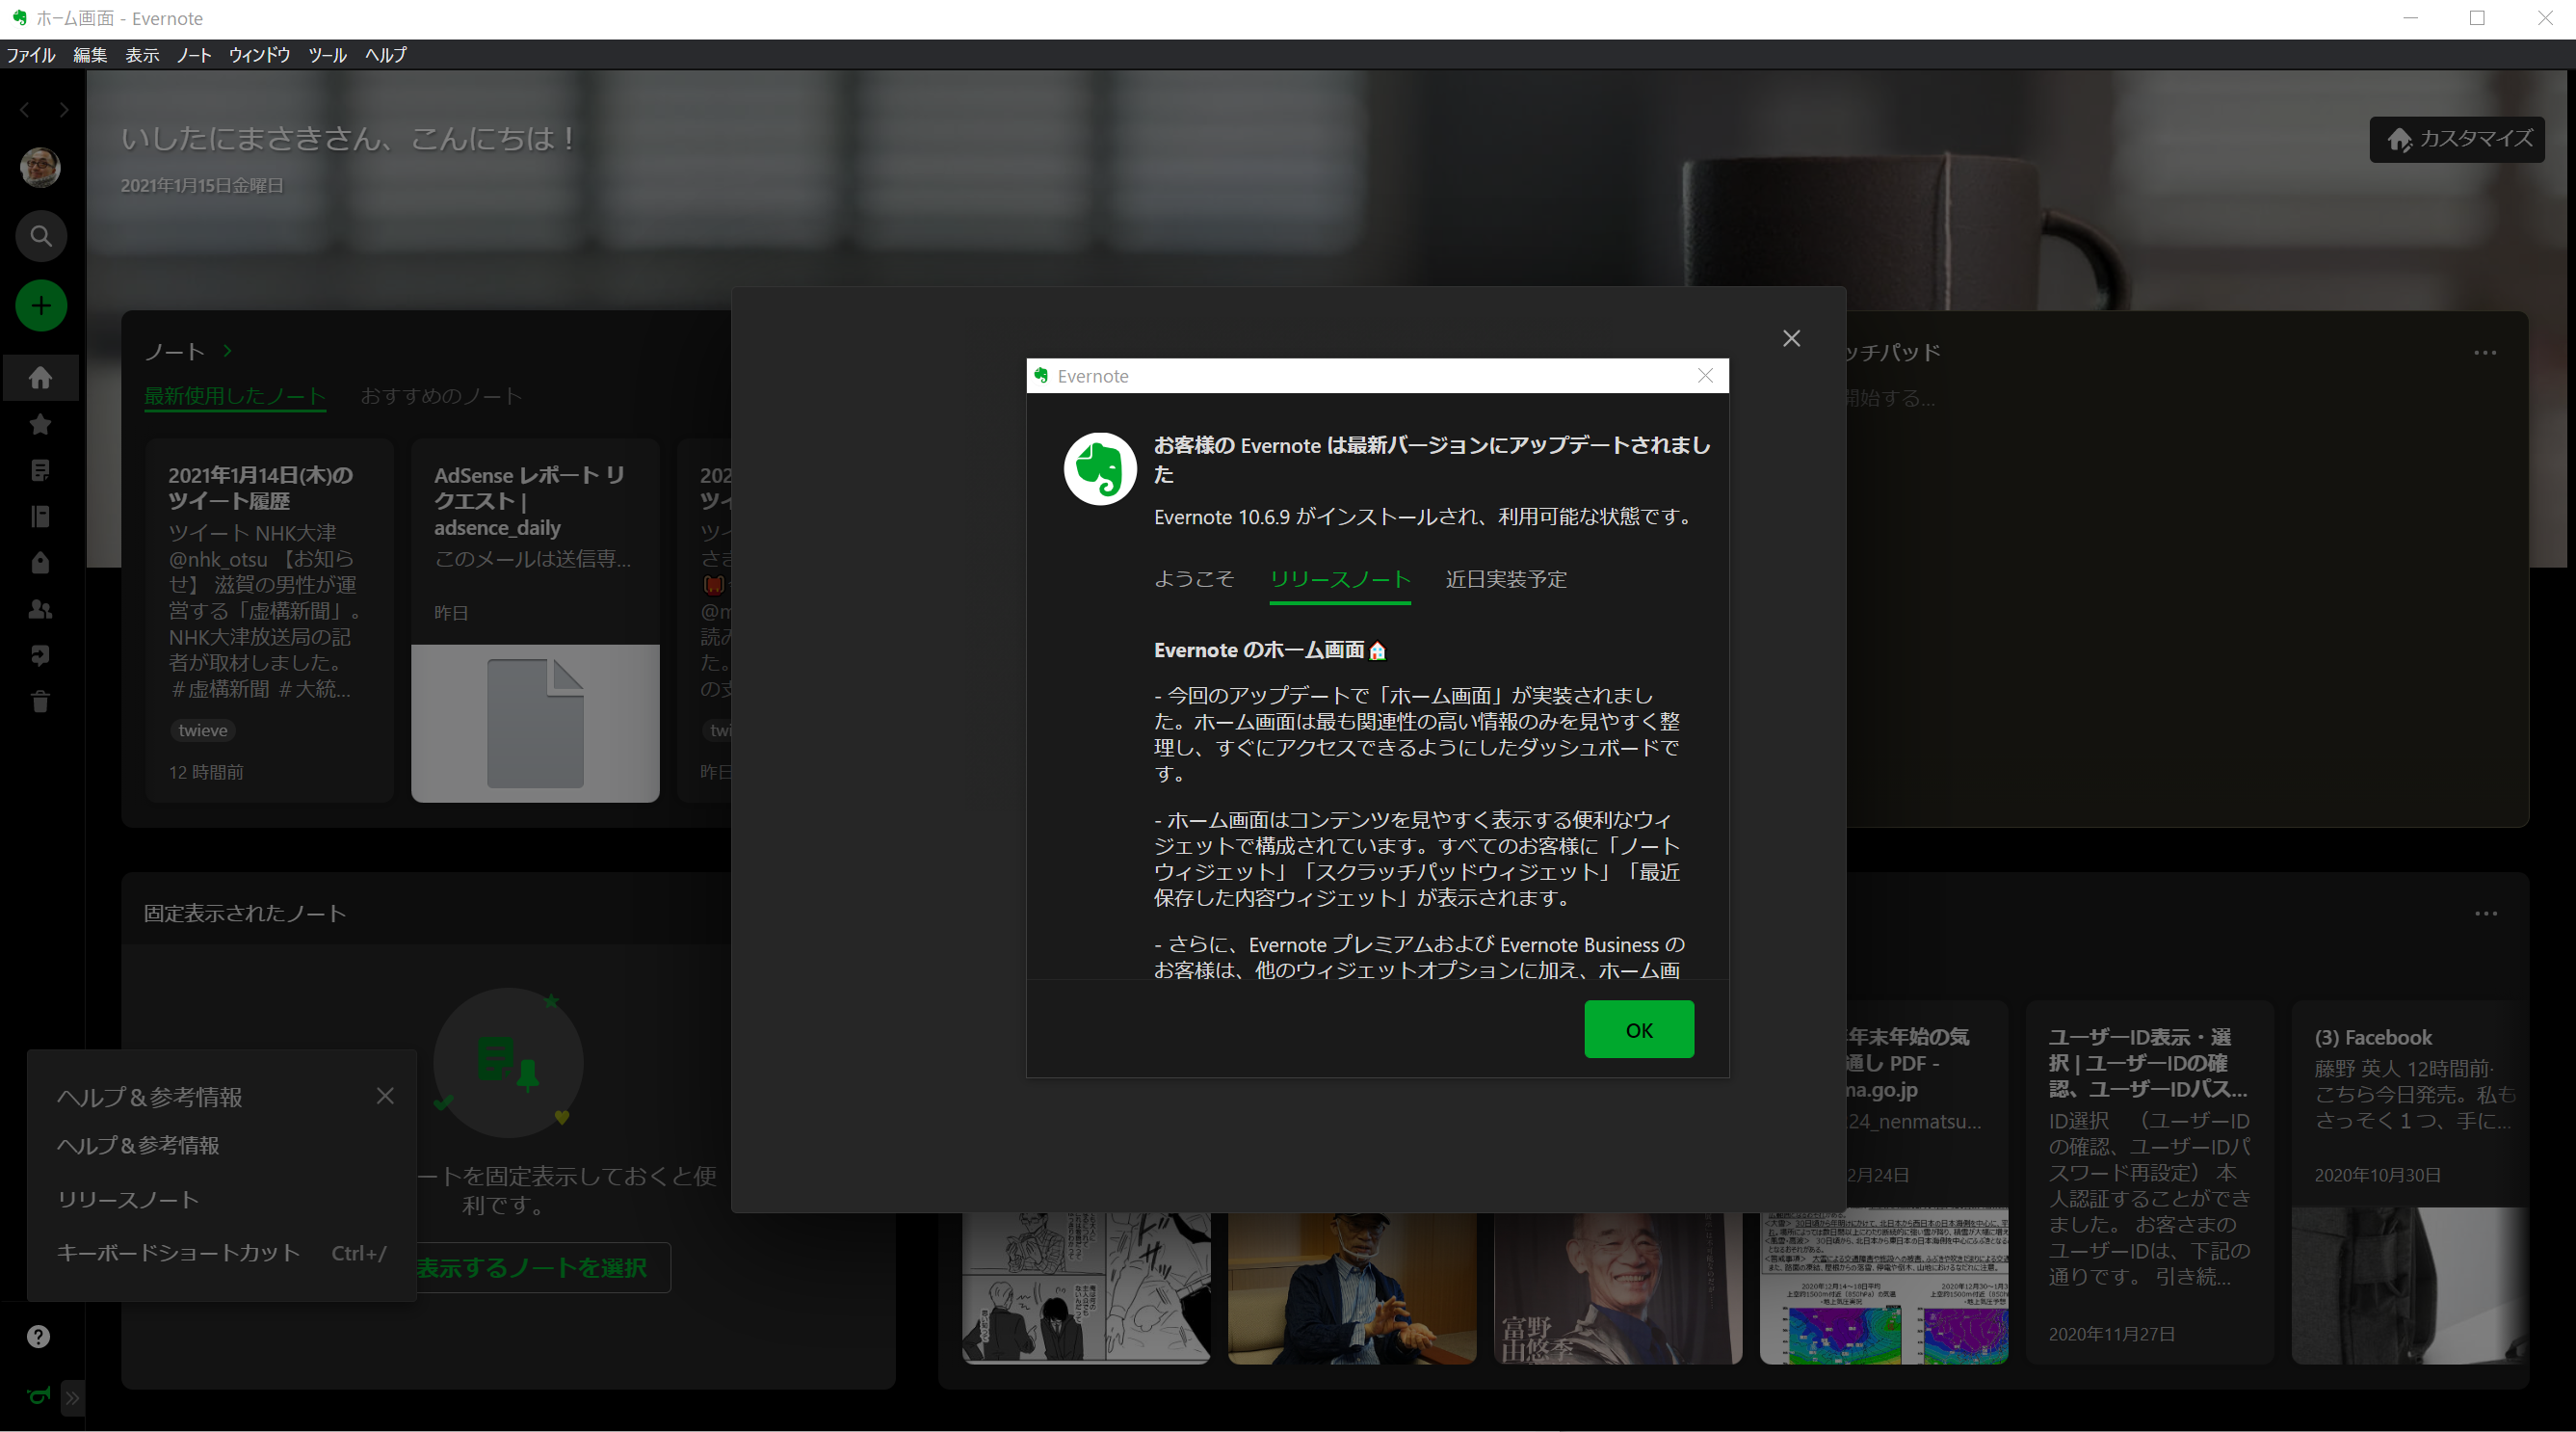Open Shortcuts star icon in sidebar
The height and width of the screenshot is (1432, 2576).
(x=41, y=424)
